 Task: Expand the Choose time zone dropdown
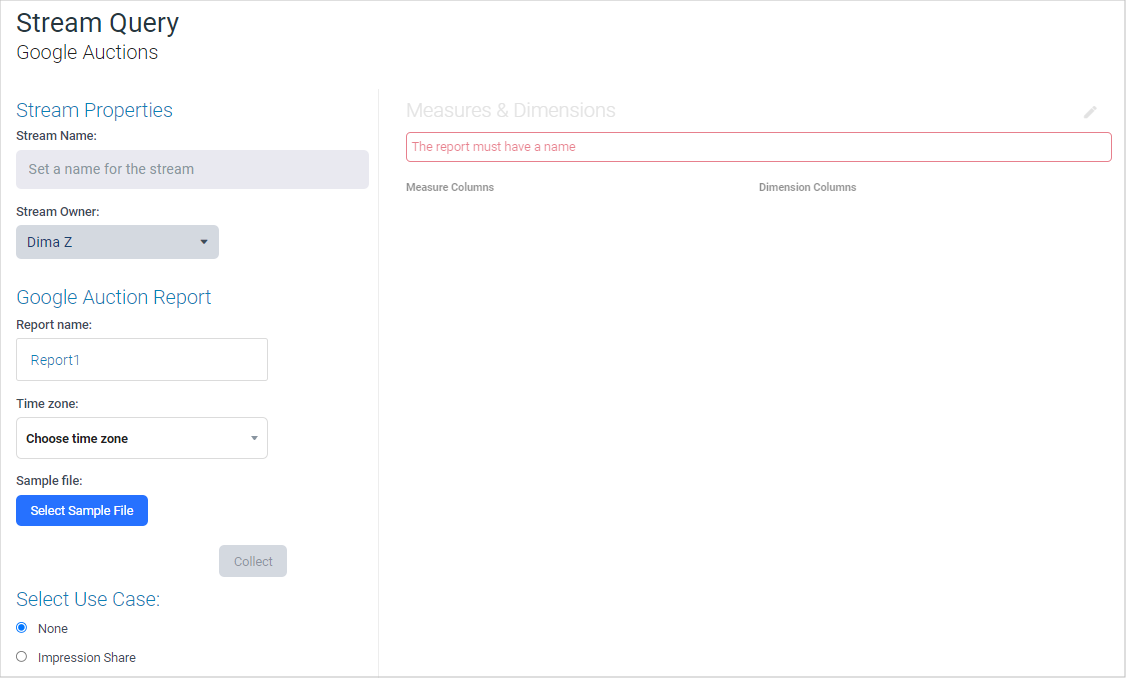142,438
